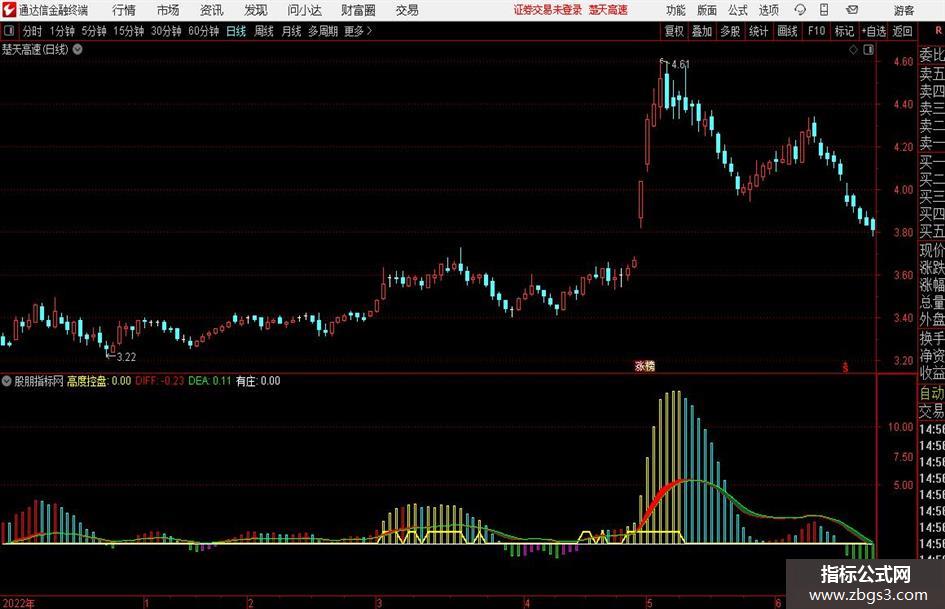Image resolution: width=945 pixels, height=609 pixels.
Task: Click the 涨榜 marker on the chart
Action: [x=645, y=366]
